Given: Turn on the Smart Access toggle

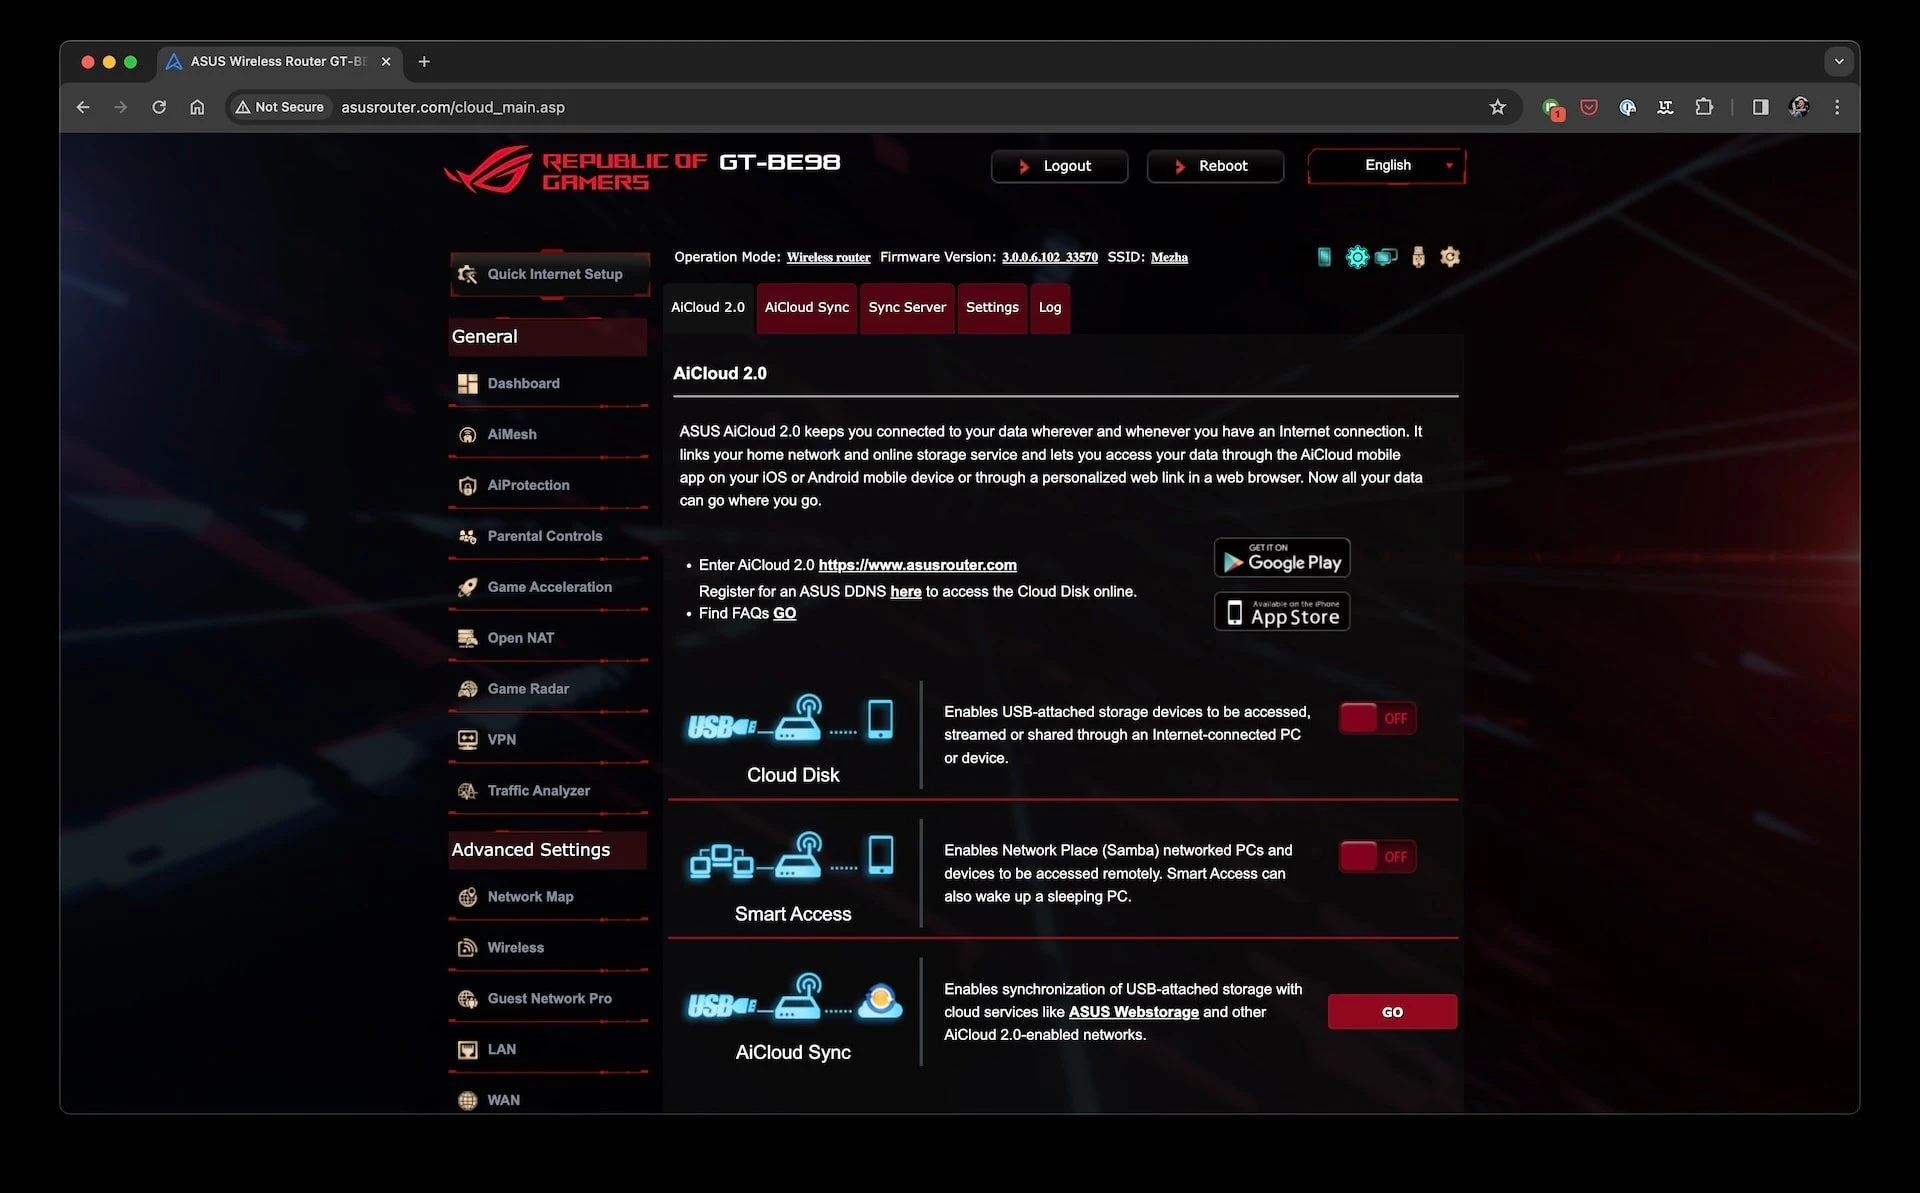Looking at the screenshot, I should tap(1378, 856).
